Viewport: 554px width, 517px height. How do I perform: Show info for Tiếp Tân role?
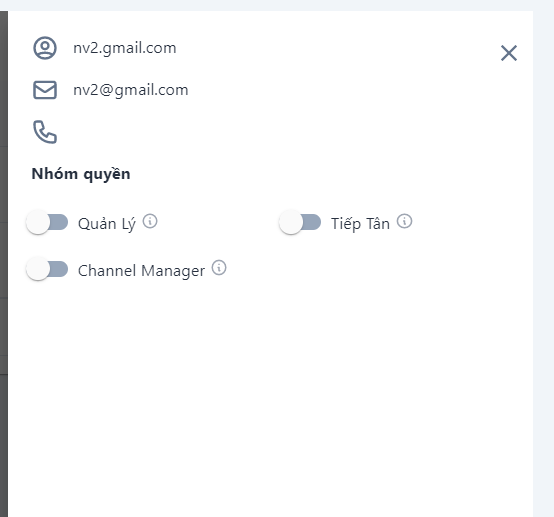404,221
